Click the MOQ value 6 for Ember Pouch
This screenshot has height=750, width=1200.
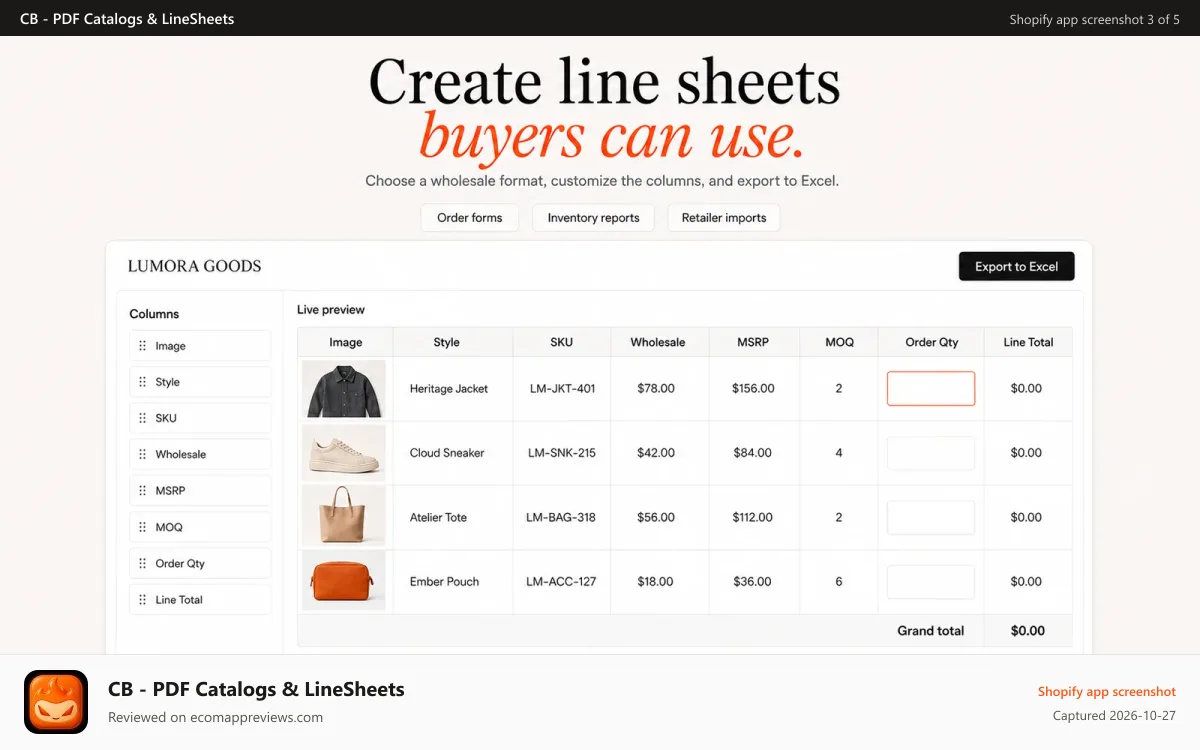tap(839, 582)
